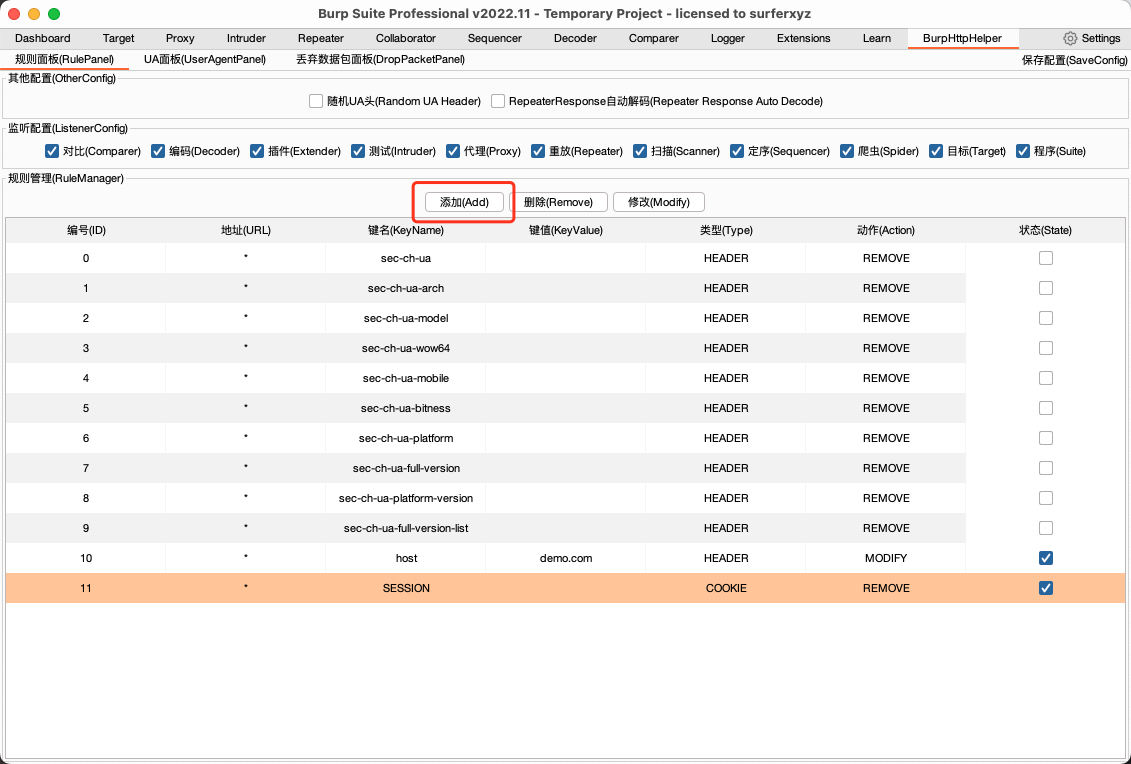The image size is (1131, 764).
Task: Open the Extensions tab
Action: point(804,38)
